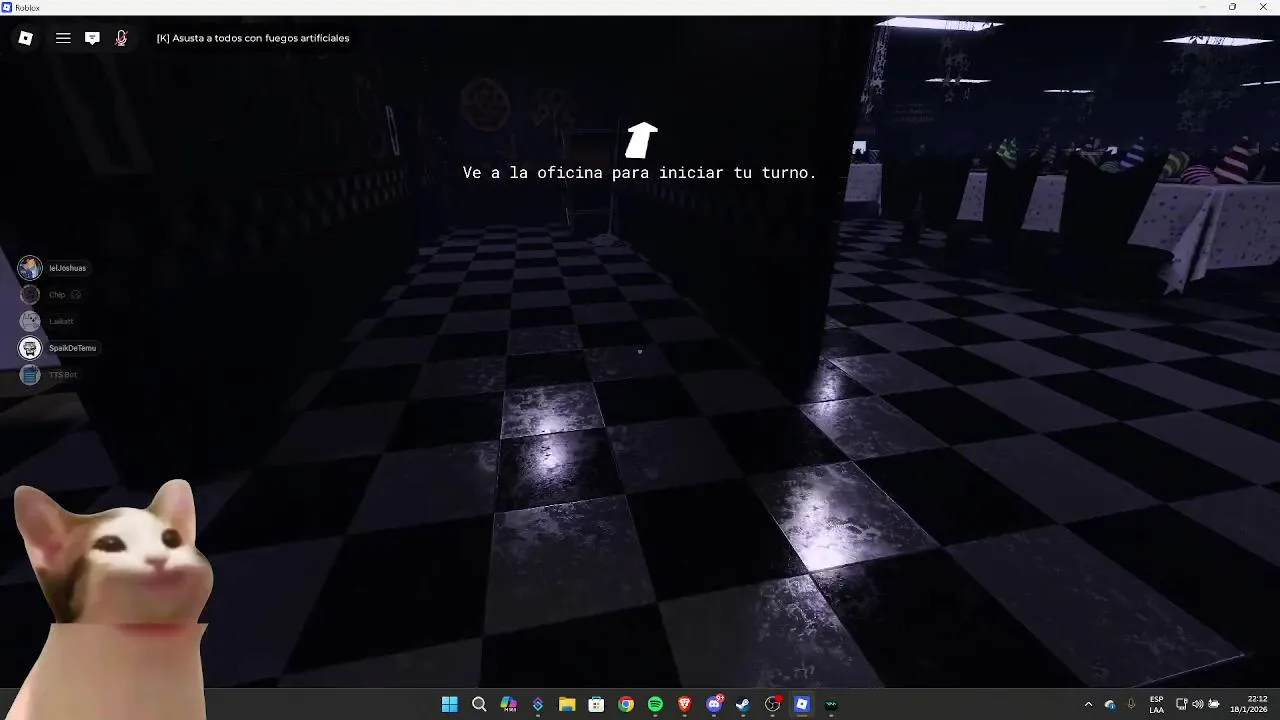The width and height of the screenshot is (1280, 720).
Task: Expand hidden system tray icons
Action: [1089, 704]
